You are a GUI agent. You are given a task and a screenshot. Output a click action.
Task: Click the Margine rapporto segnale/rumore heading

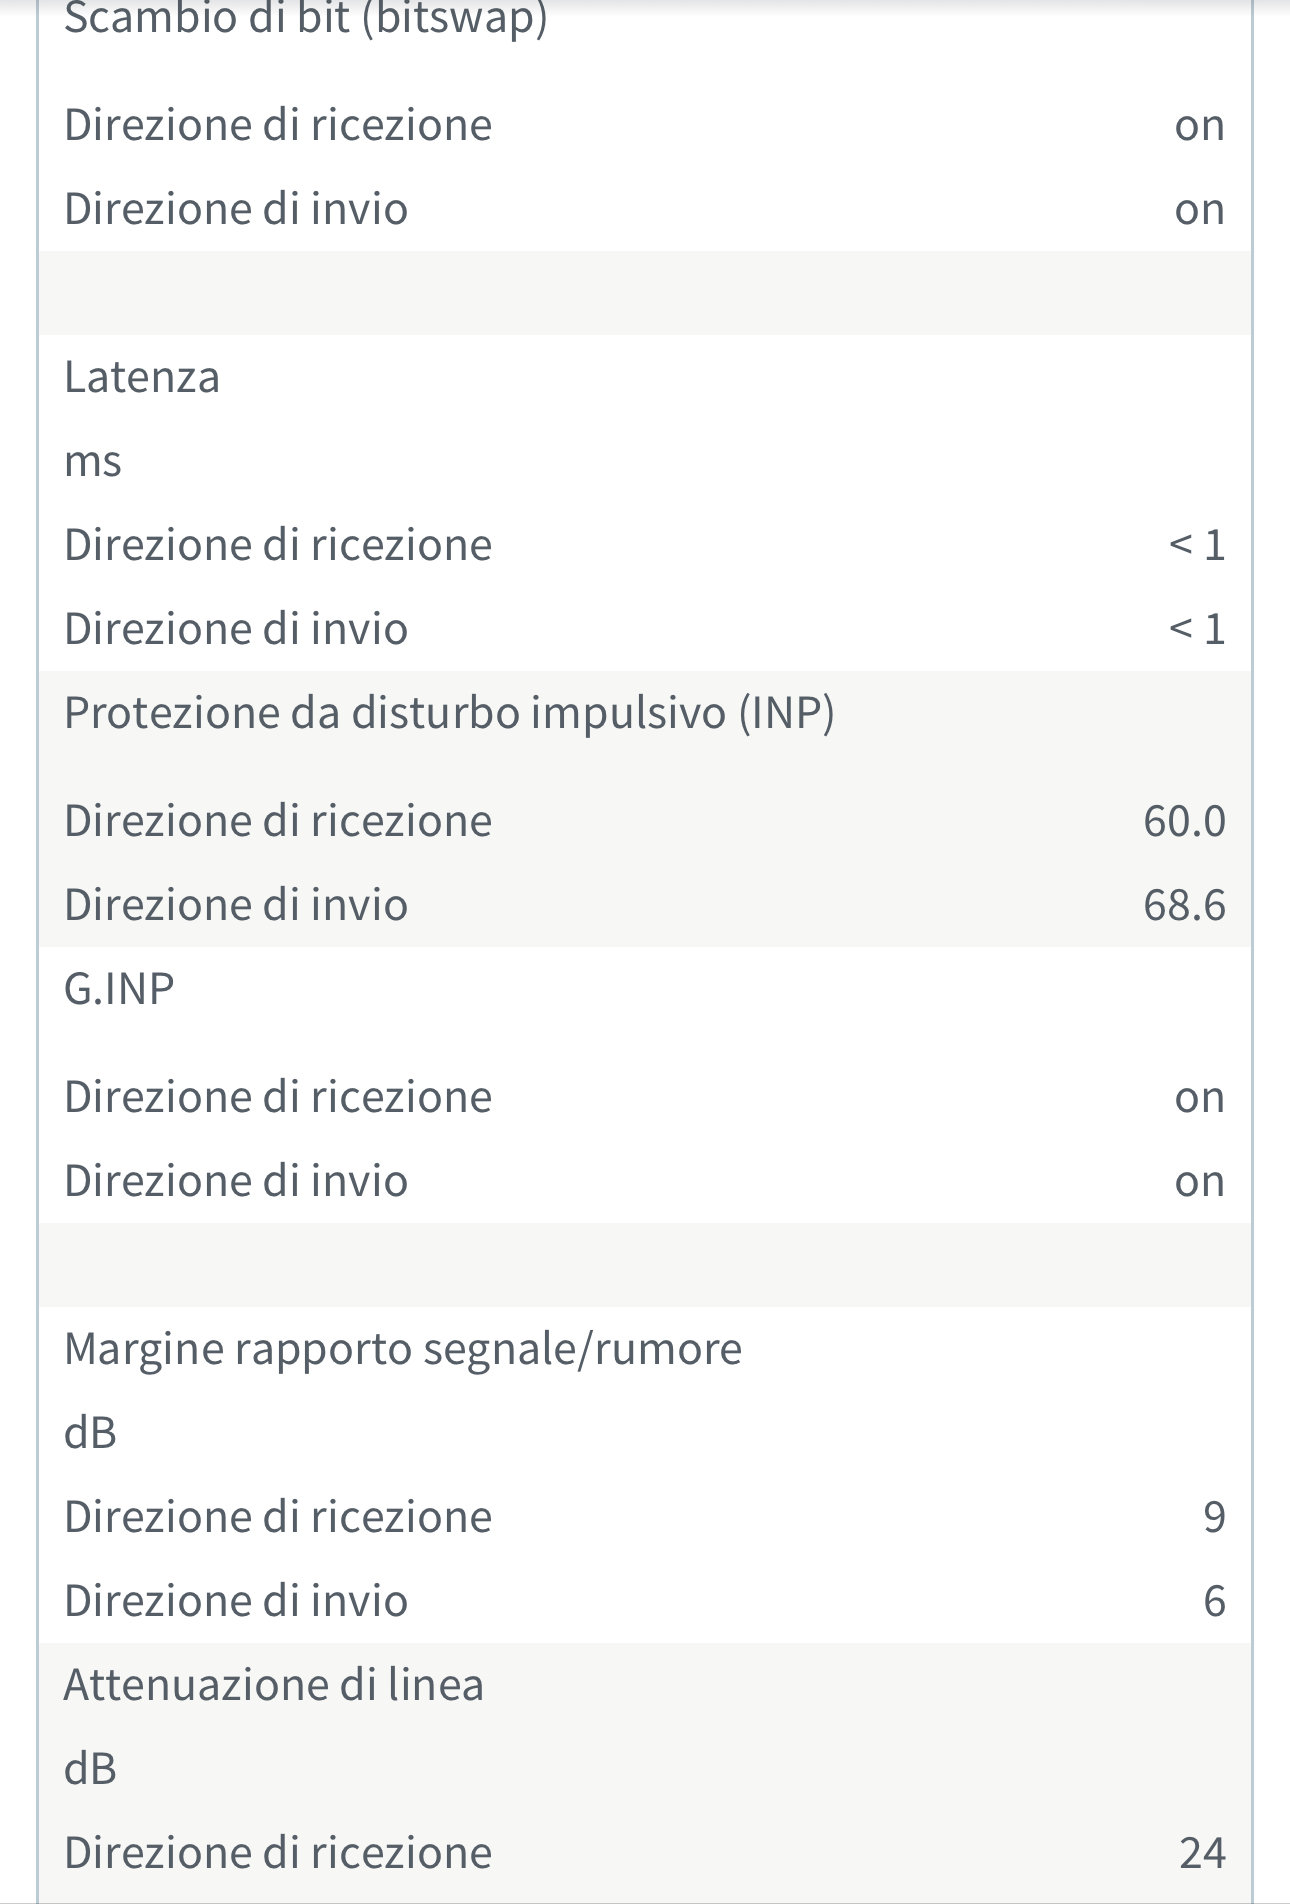[403, 1350]
